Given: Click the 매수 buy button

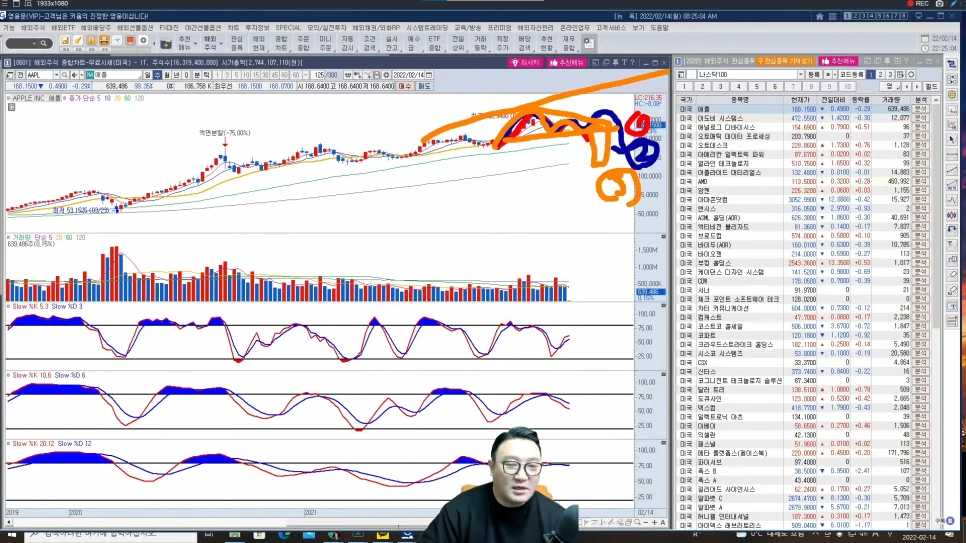Looking at the screenshot, I should pyautogui.click(x=404, y=86).
